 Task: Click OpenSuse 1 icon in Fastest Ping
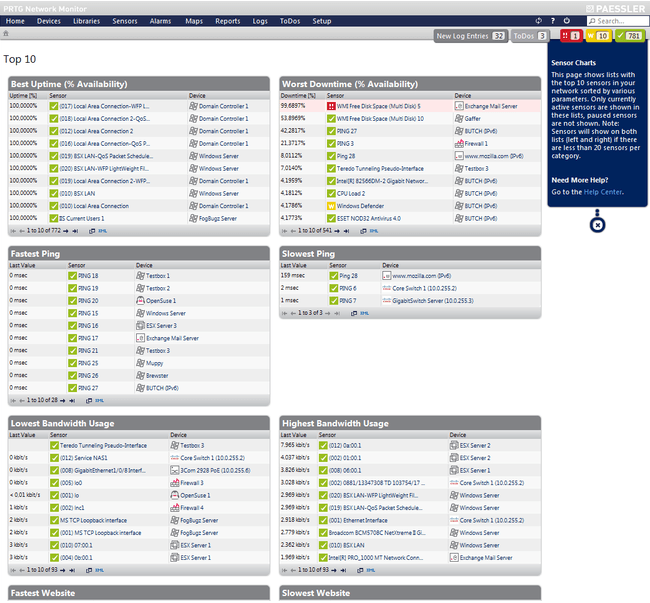tap(140, 300)
